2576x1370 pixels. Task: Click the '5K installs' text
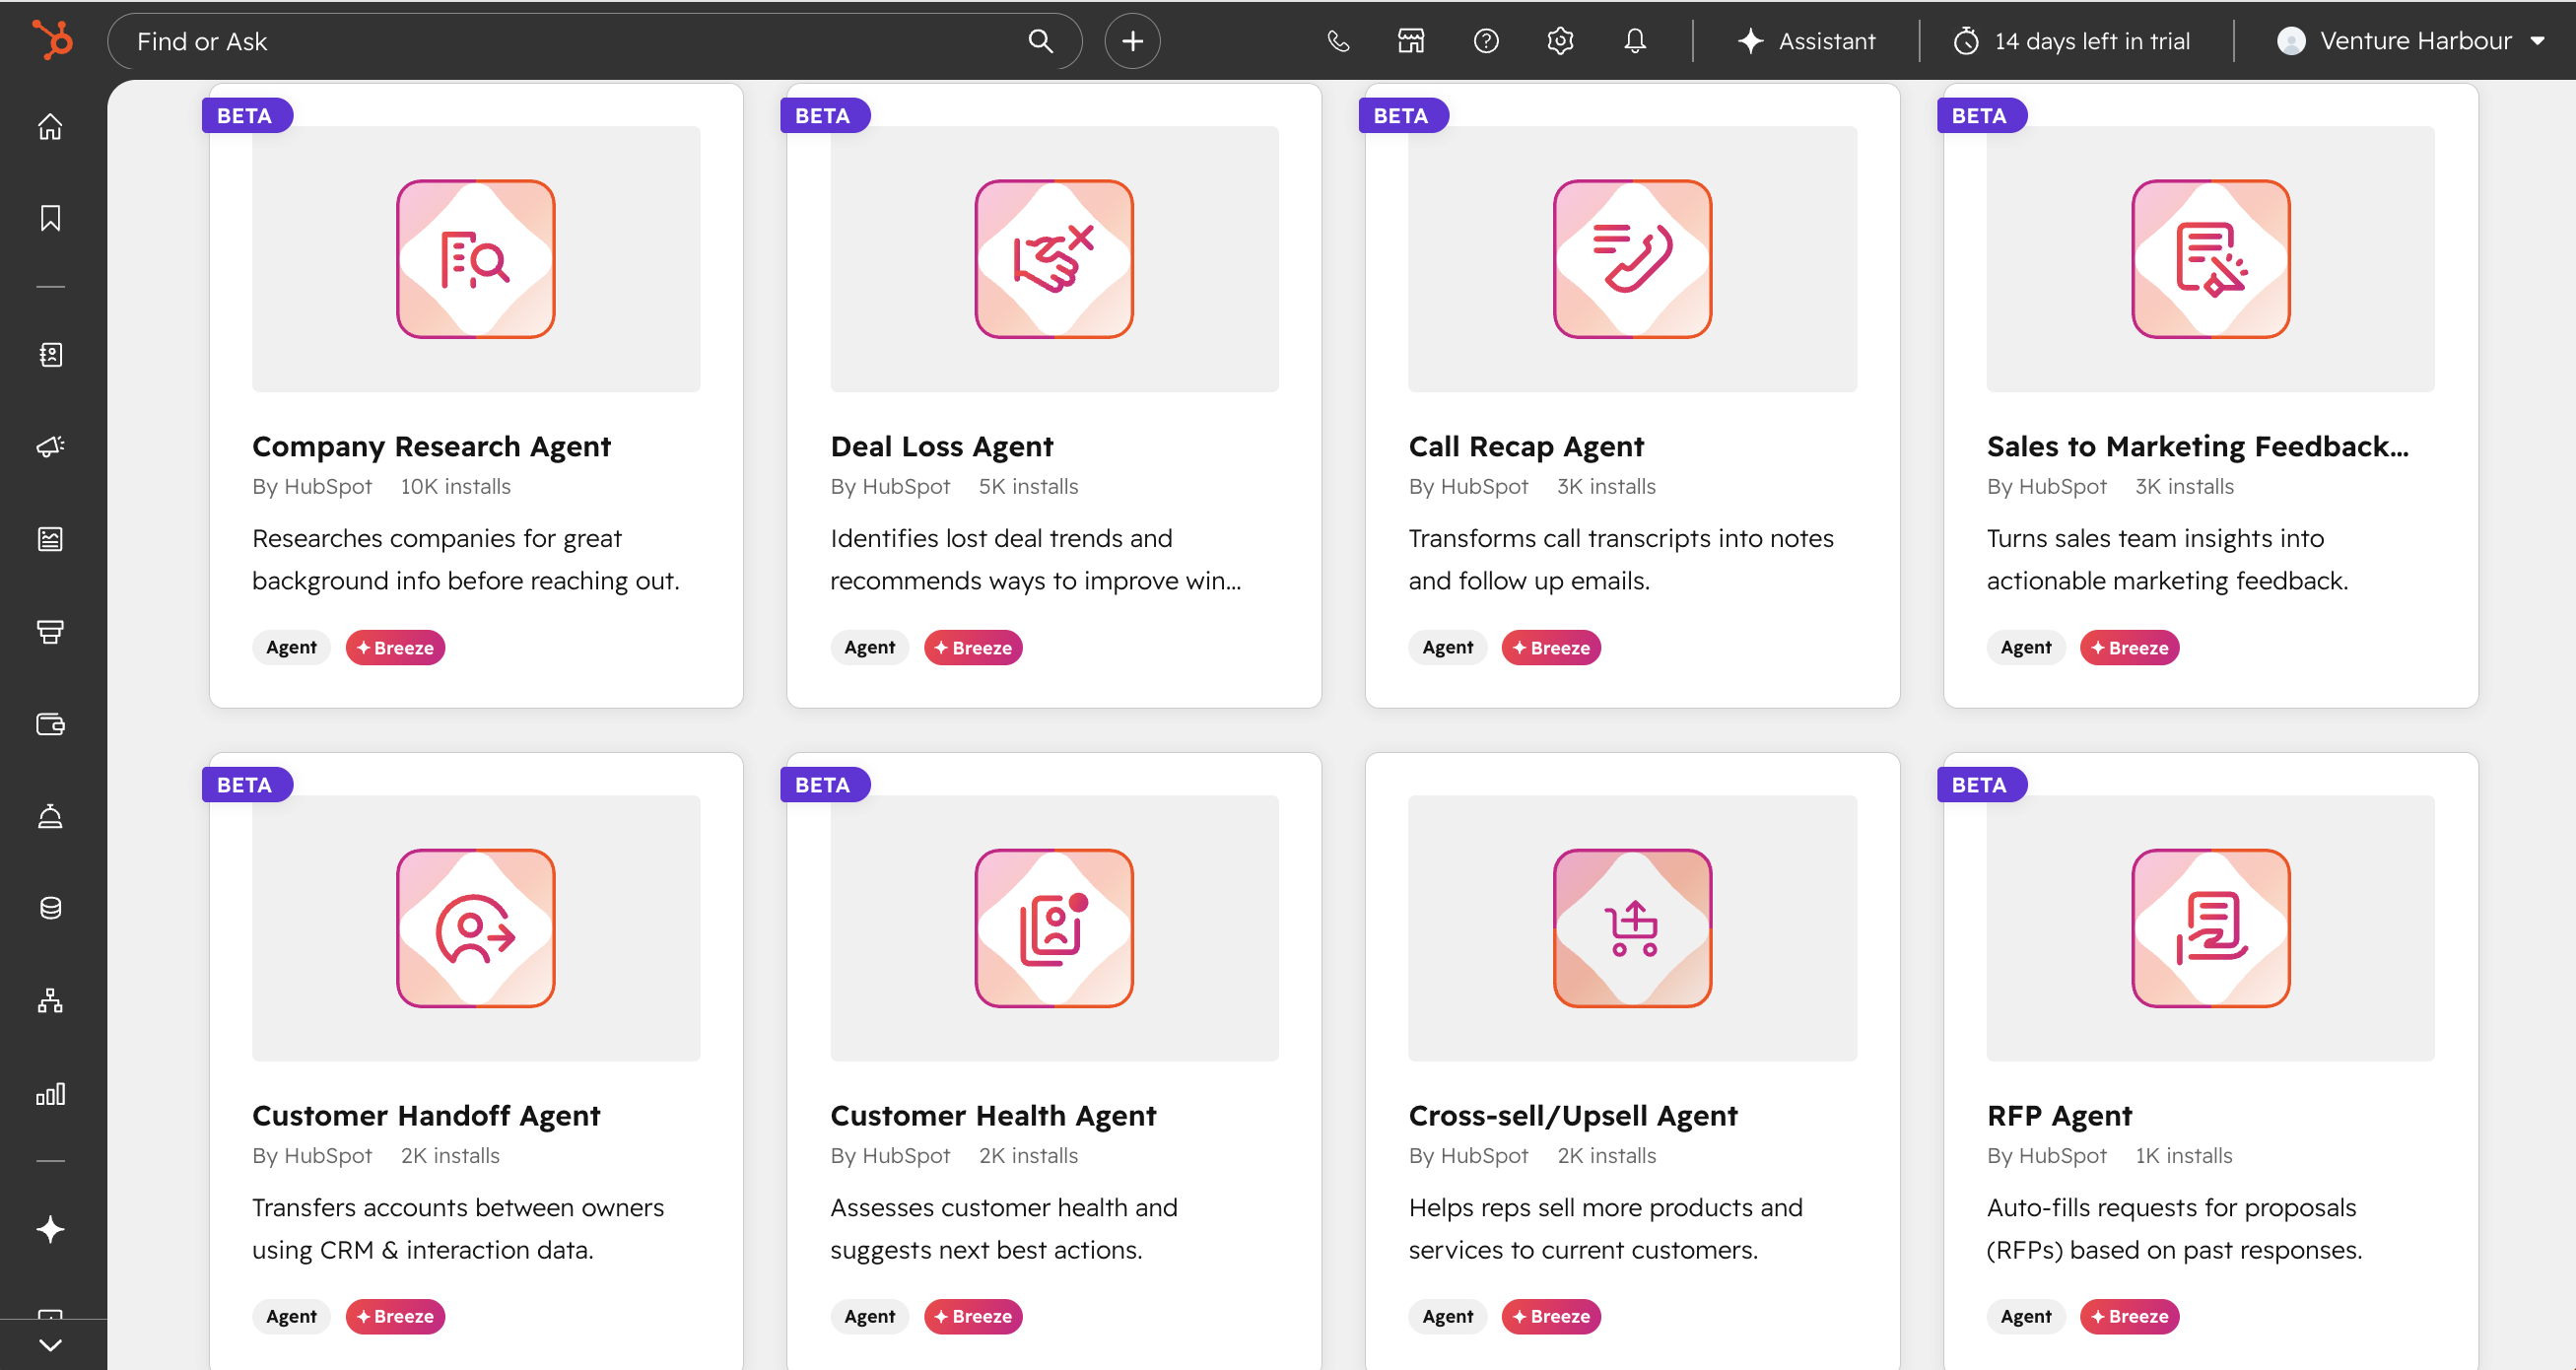tap(1028, 486)
